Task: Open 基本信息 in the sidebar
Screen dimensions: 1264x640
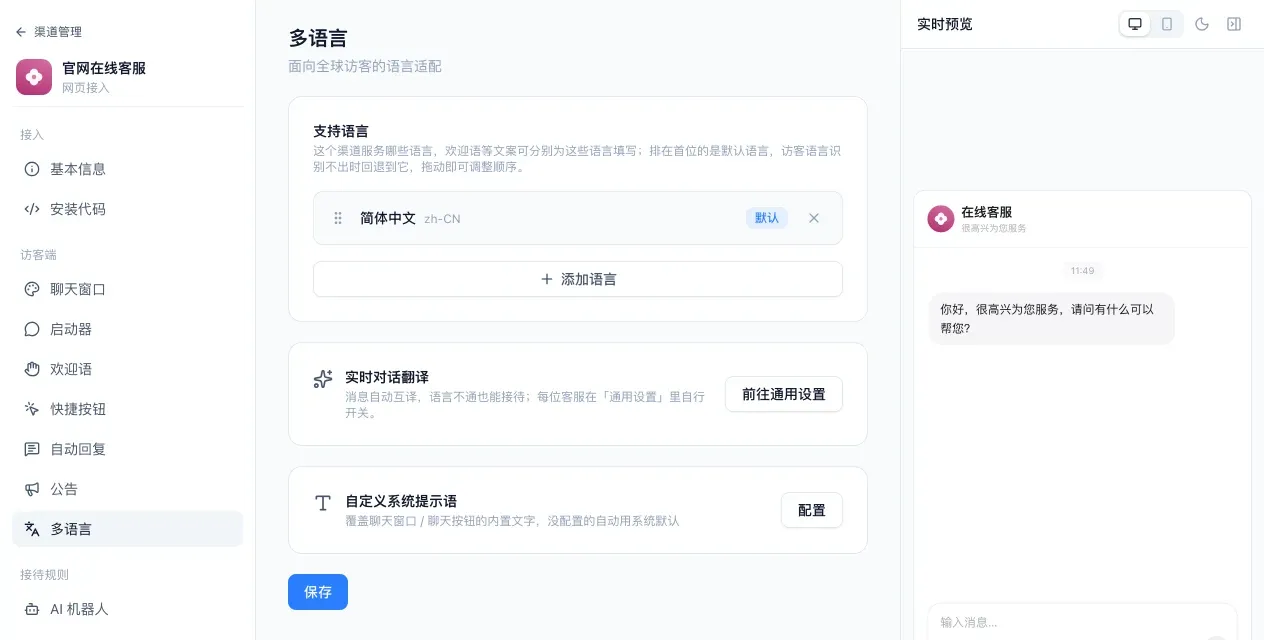Action: tap(127, 169)
